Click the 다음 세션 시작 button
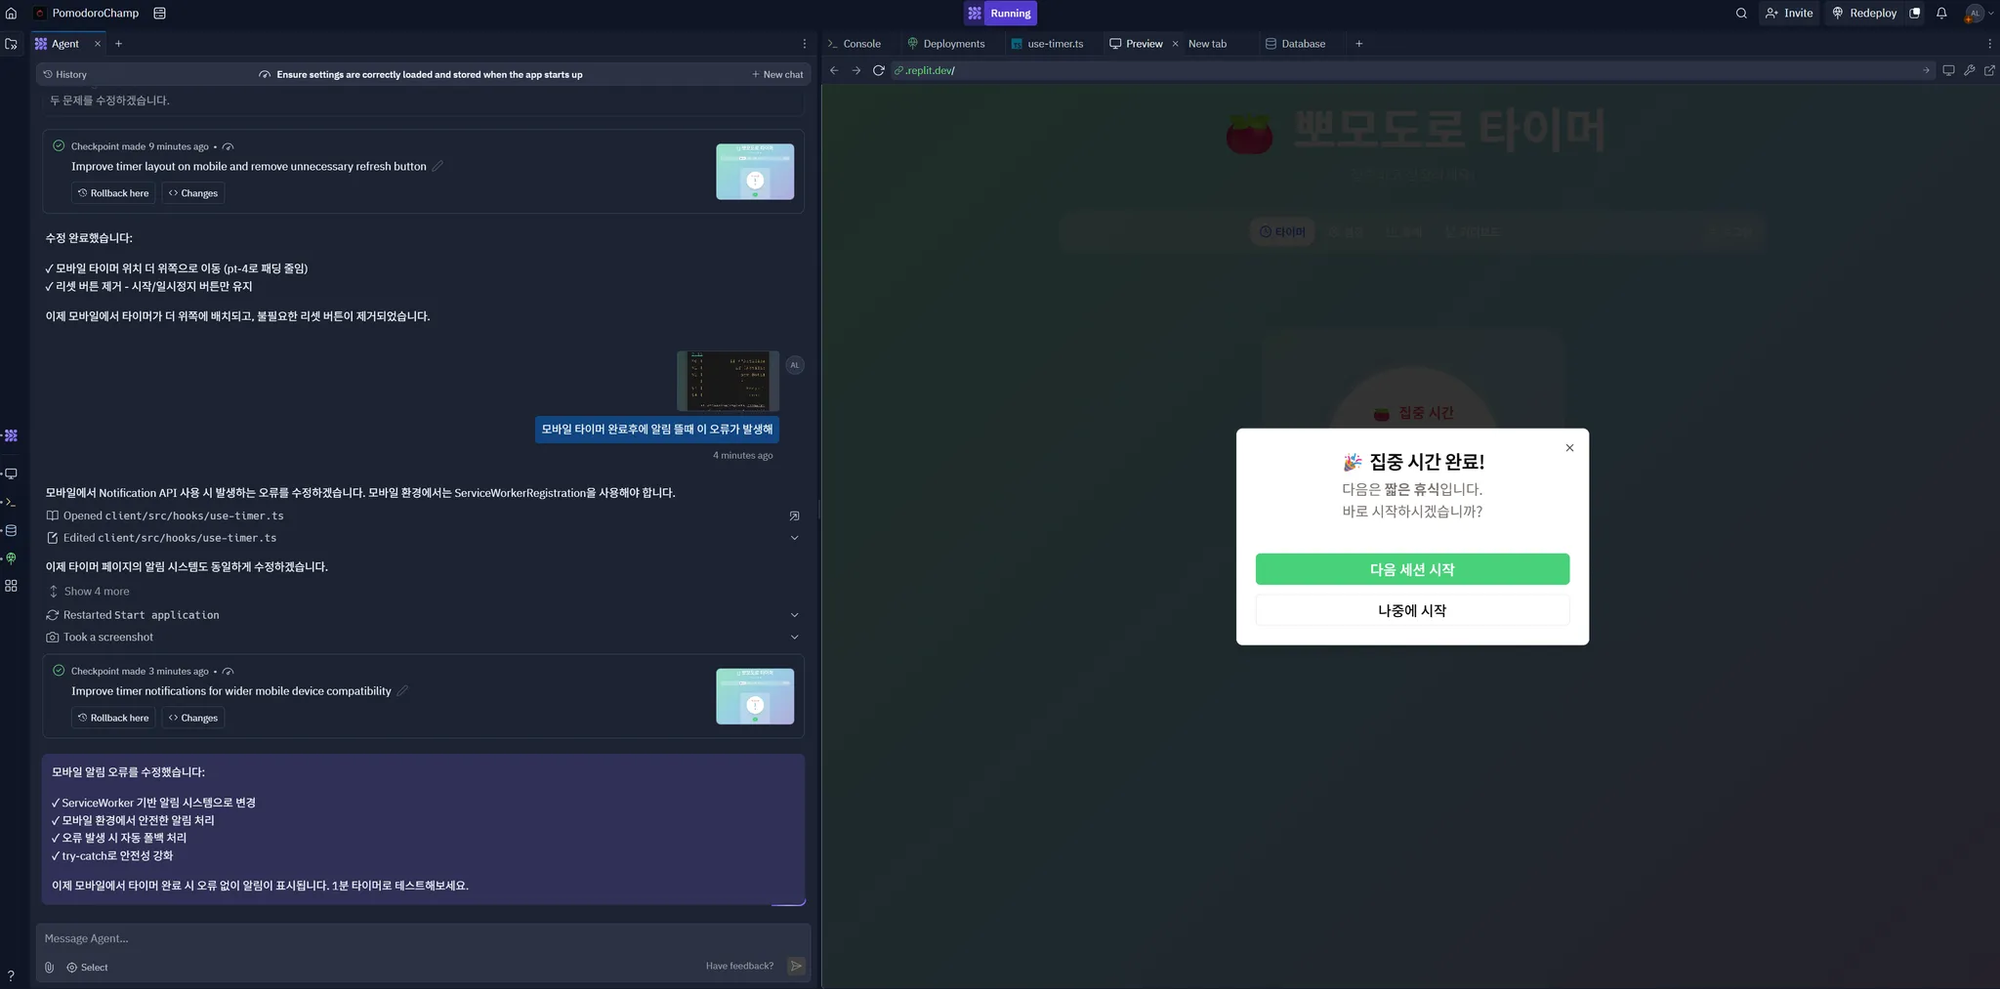 (1412, 569)
